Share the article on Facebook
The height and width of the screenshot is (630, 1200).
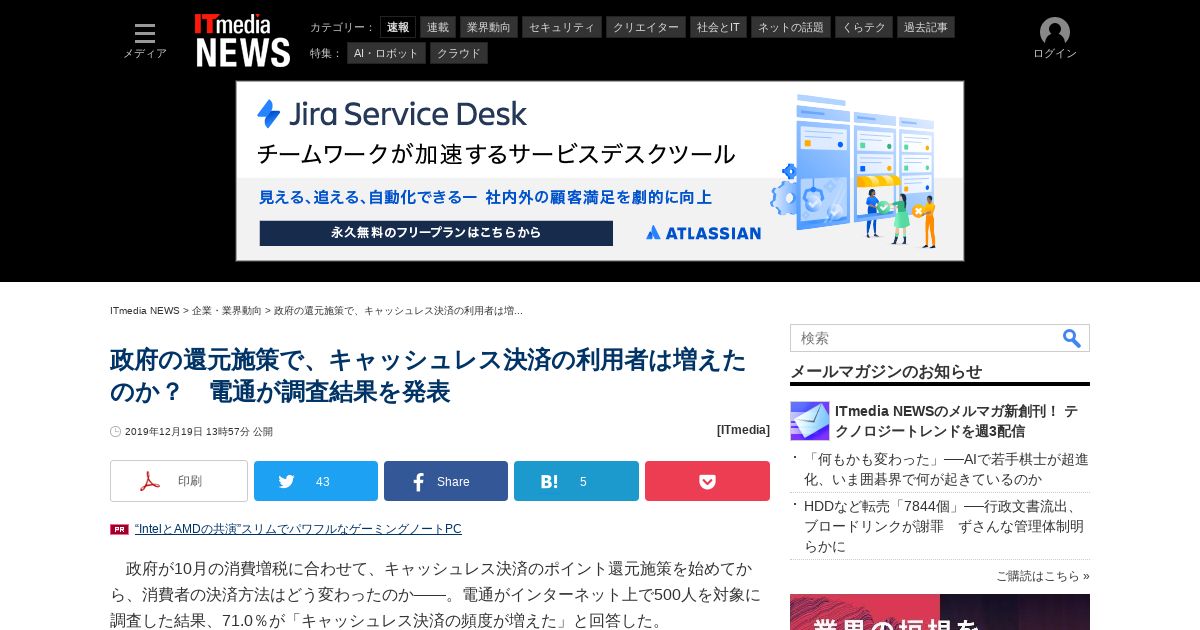(x=446, y=481)
